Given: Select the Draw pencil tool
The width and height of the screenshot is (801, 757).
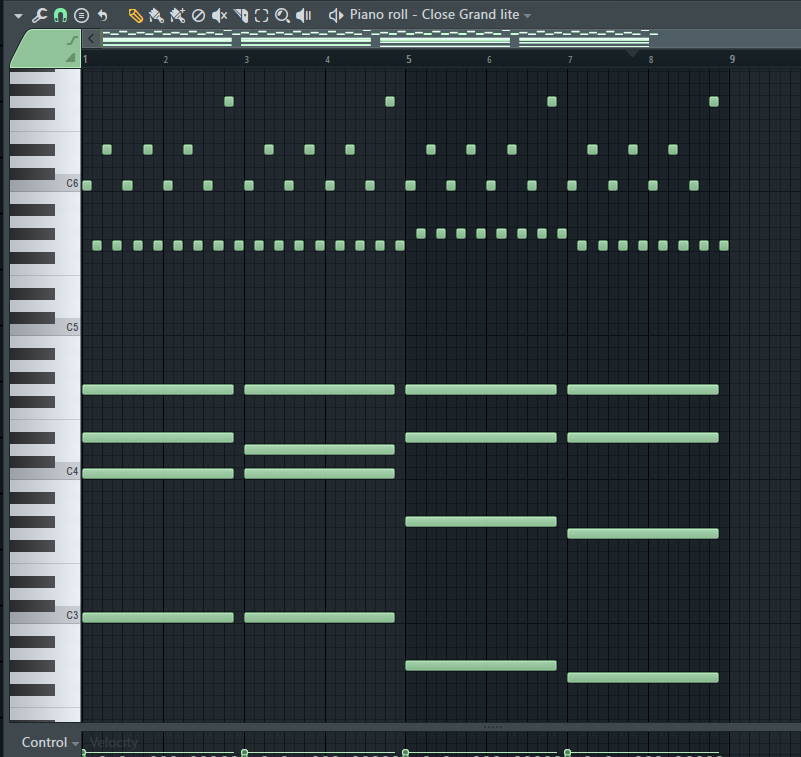Looking at the screenshot, I should (x=135, y=16).
